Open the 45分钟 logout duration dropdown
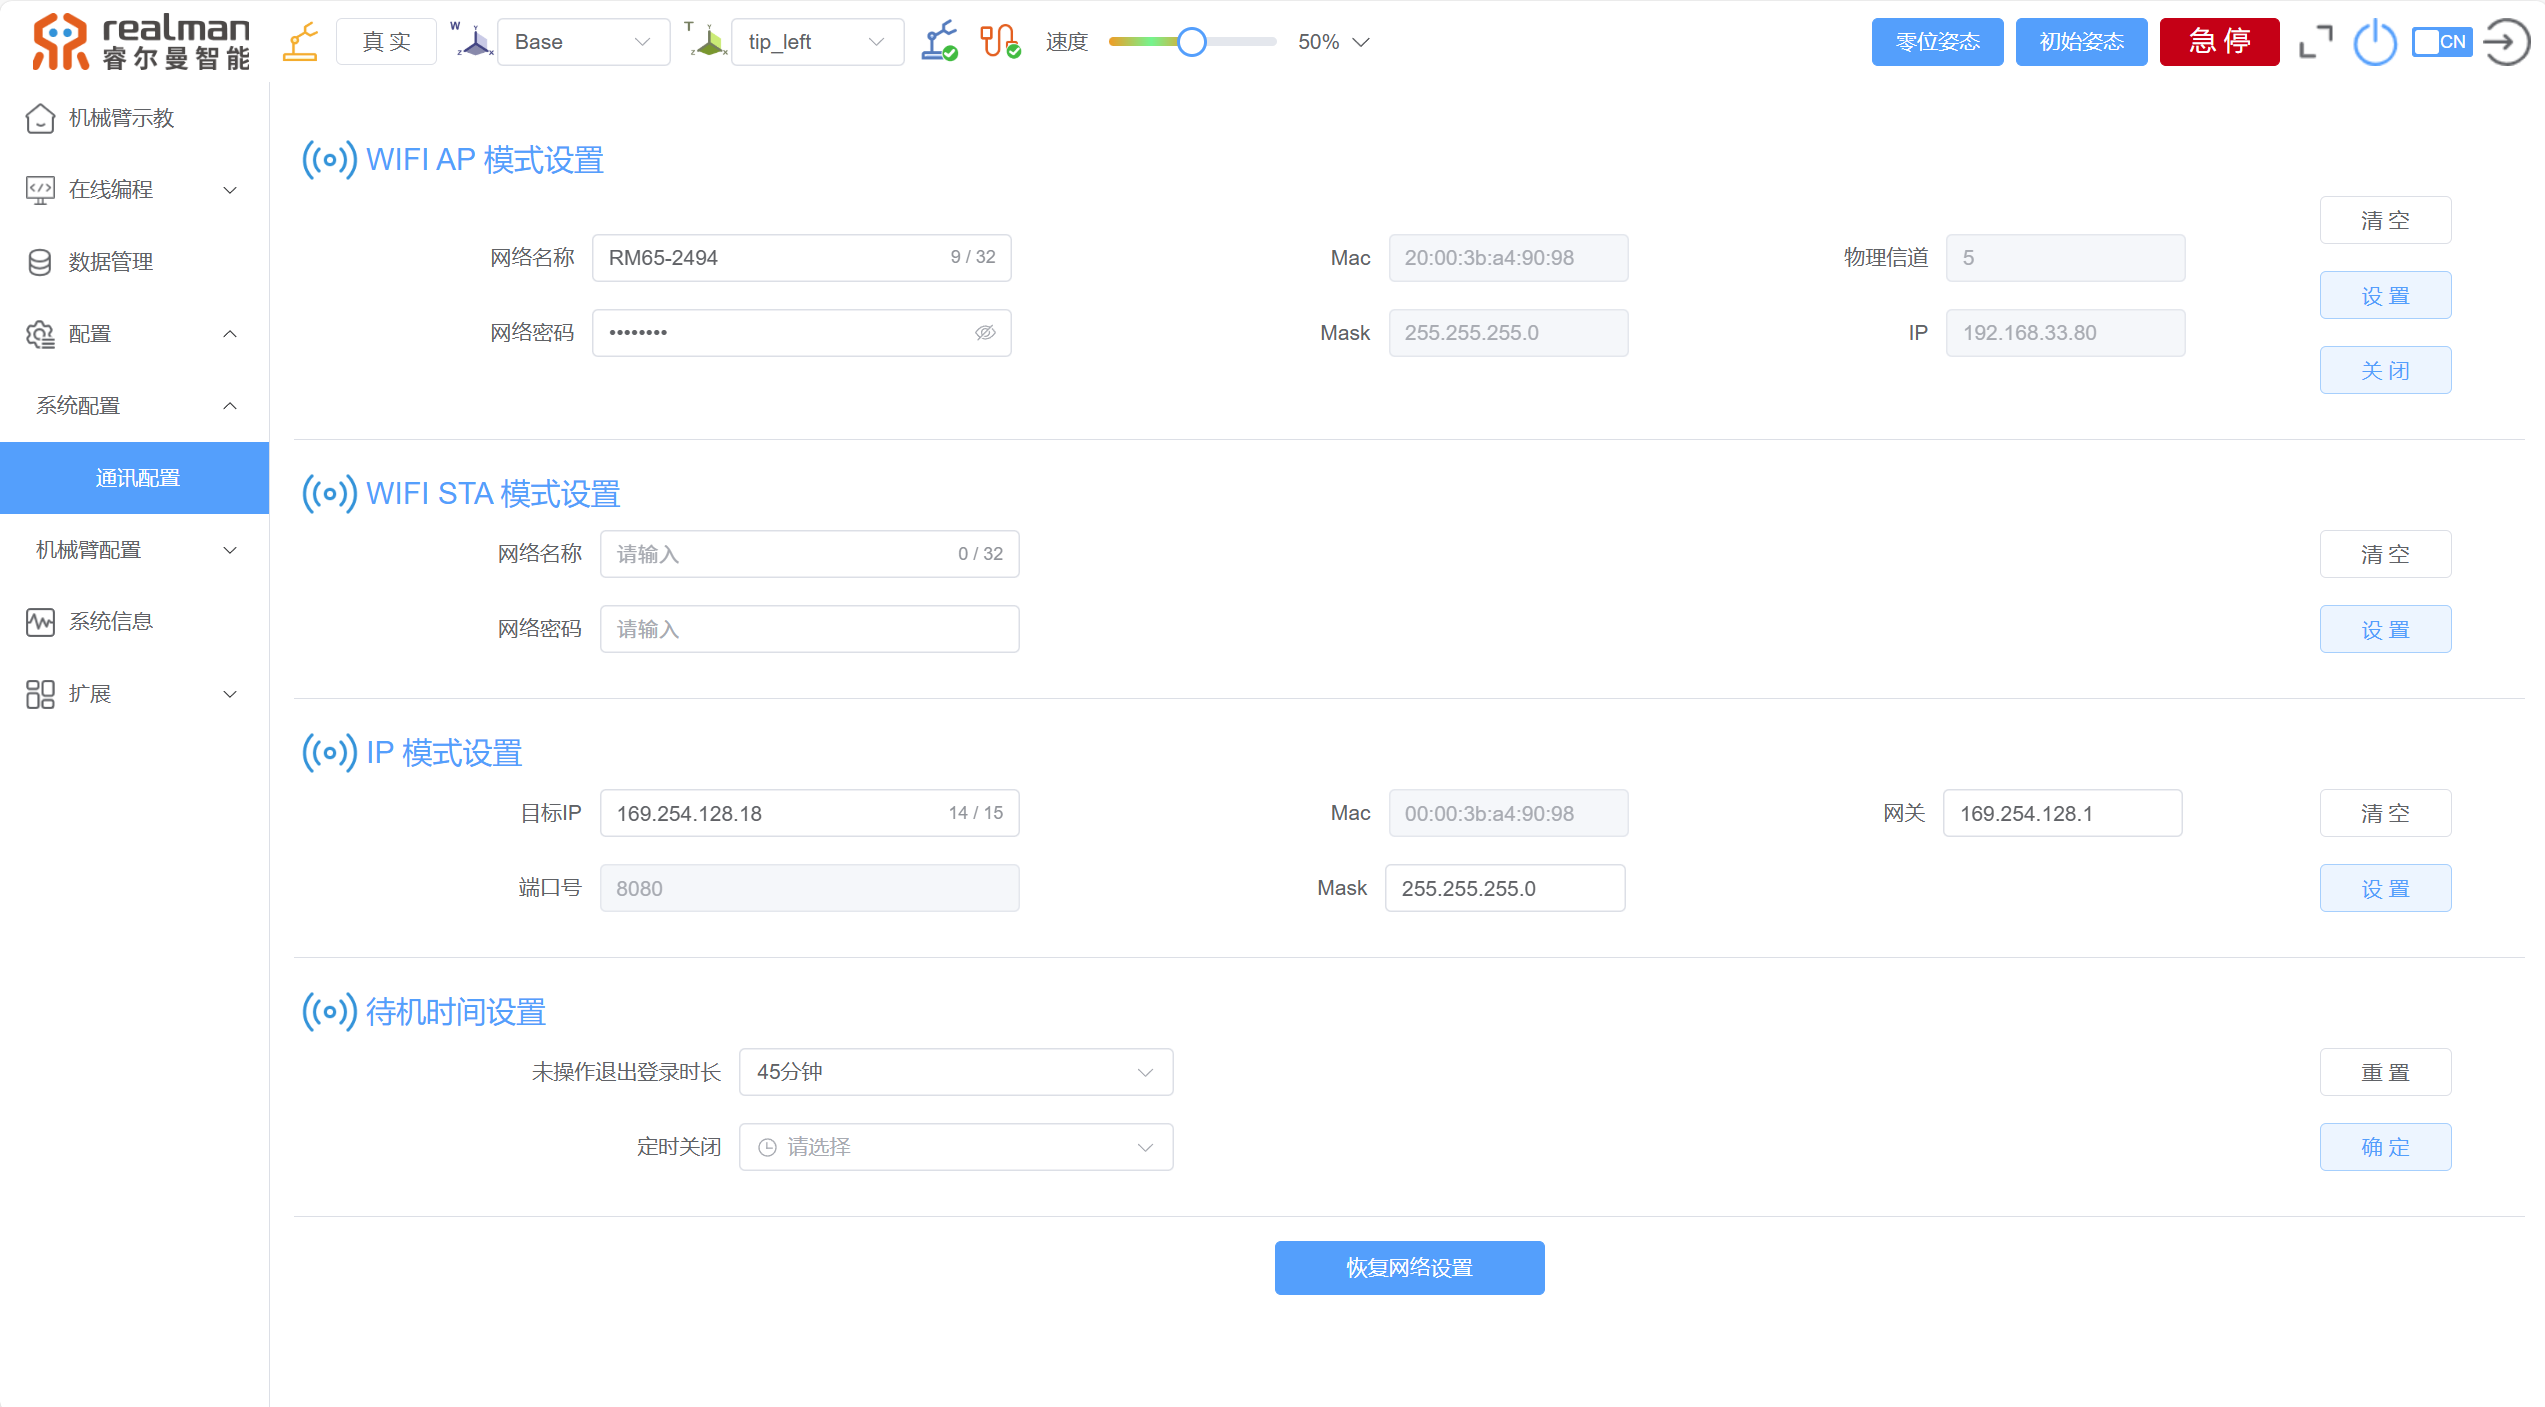Screen dimensions: 2545x1407 click(x=955, y=1072)
